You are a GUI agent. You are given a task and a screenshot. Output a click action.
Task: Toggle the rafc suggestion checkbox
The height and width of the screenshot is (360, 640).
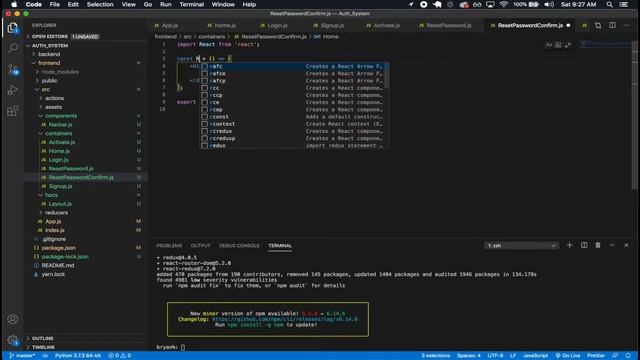point(204,66)
